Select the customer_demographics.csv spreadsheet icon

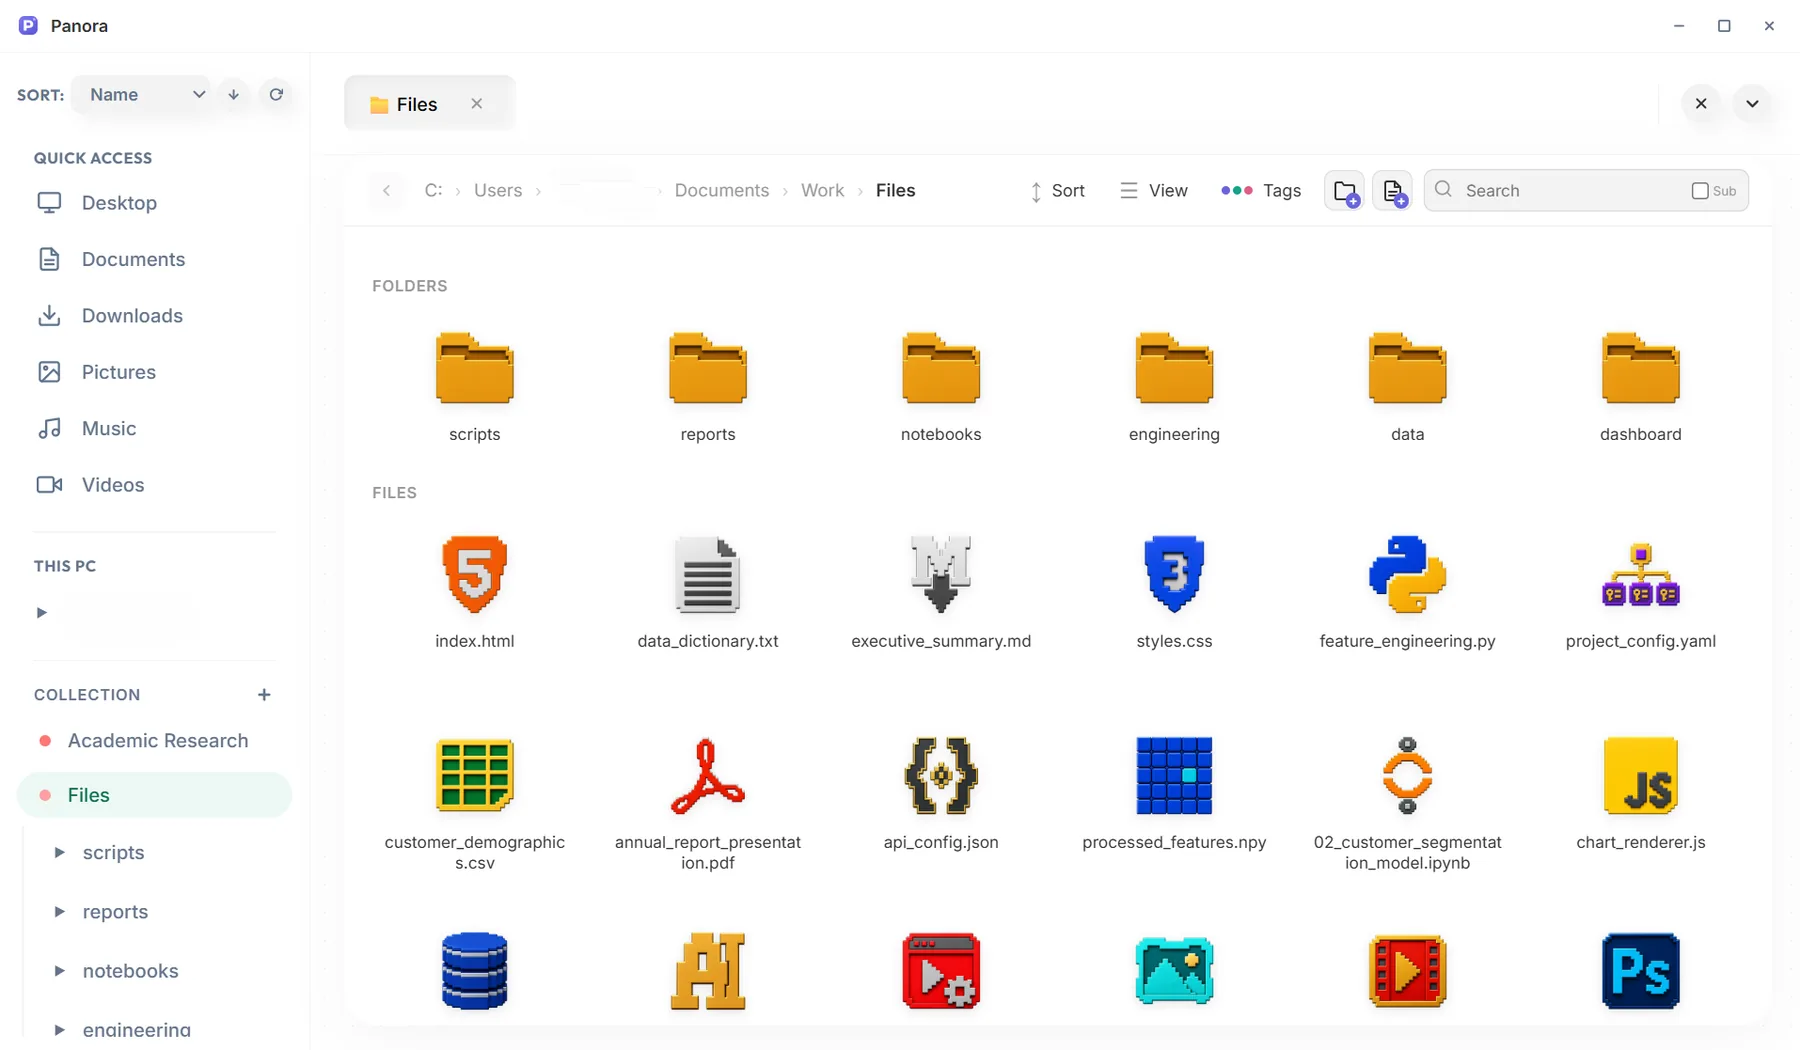click(475, 775)
